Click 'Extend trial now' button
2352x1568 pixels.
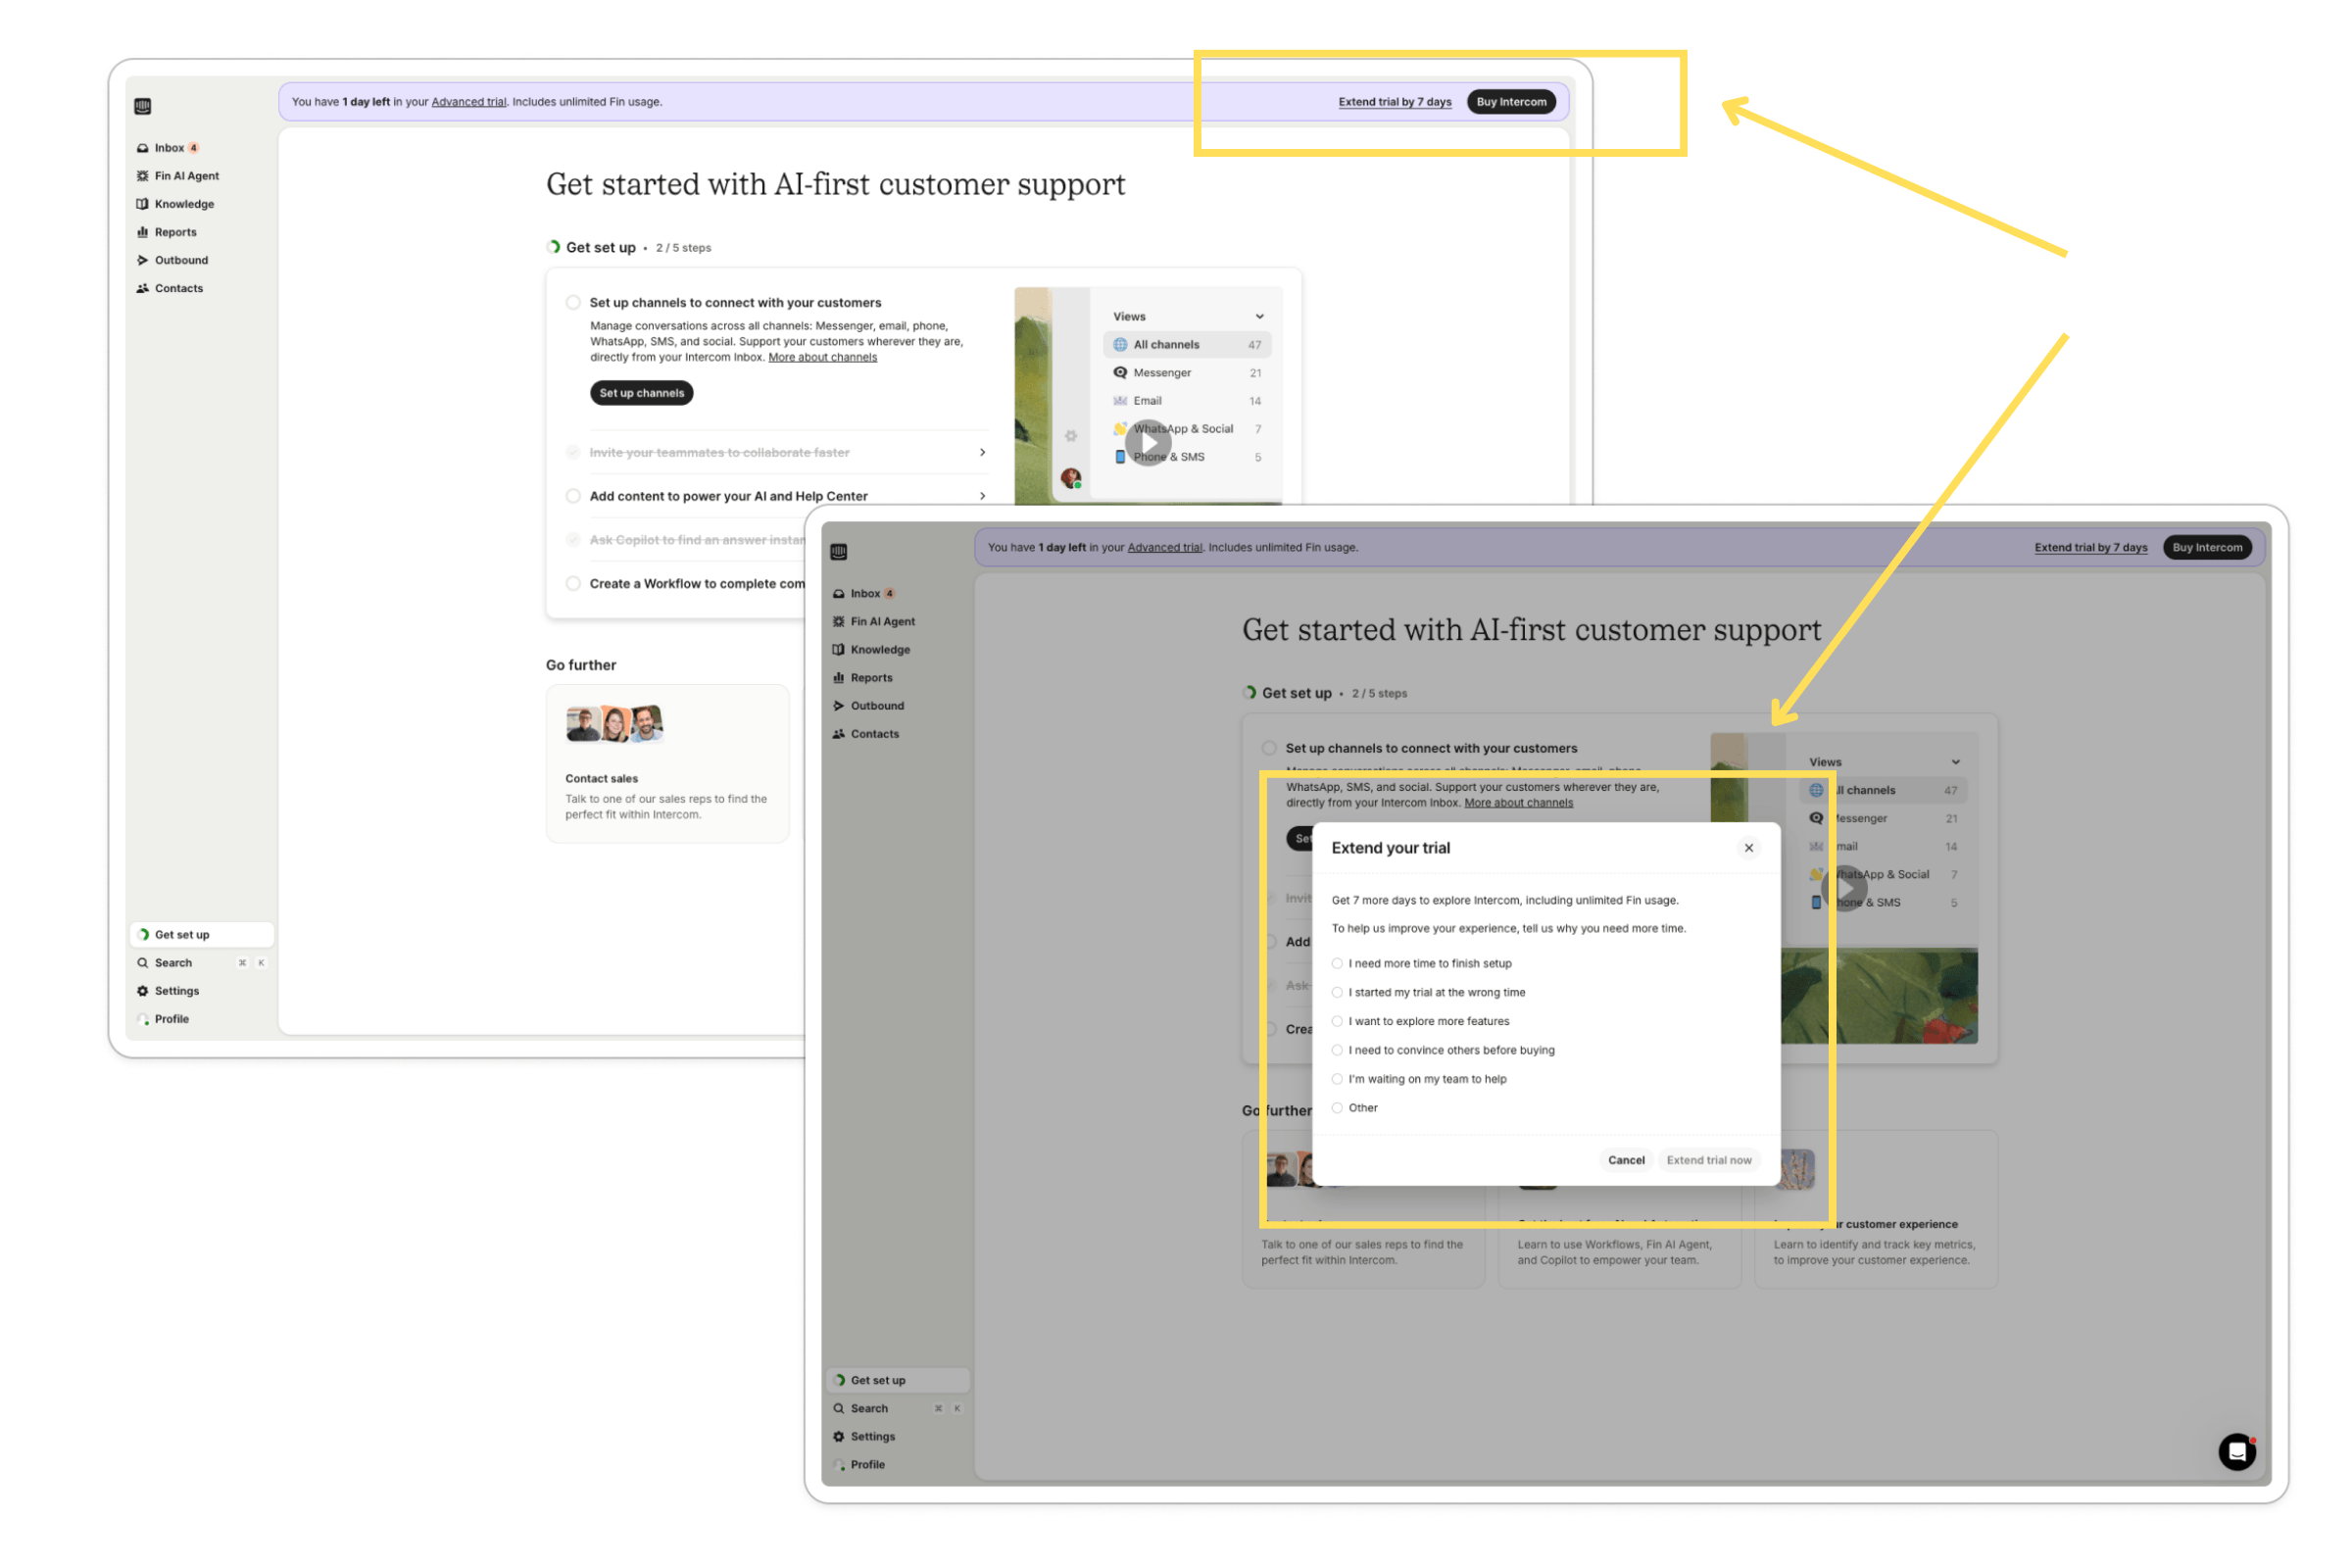coord(1709,1160)
